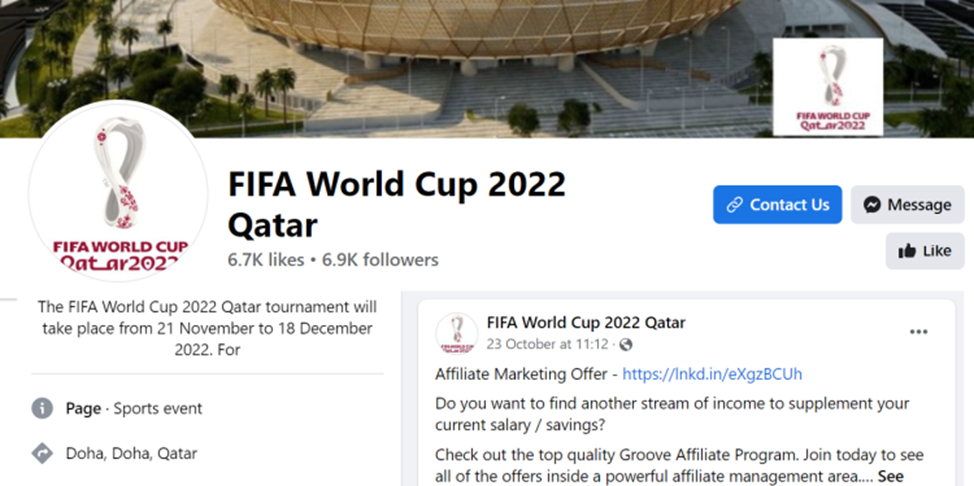Click the globe public audience icon
Viewport: 974px width, 486px height.
click(626, 345)
